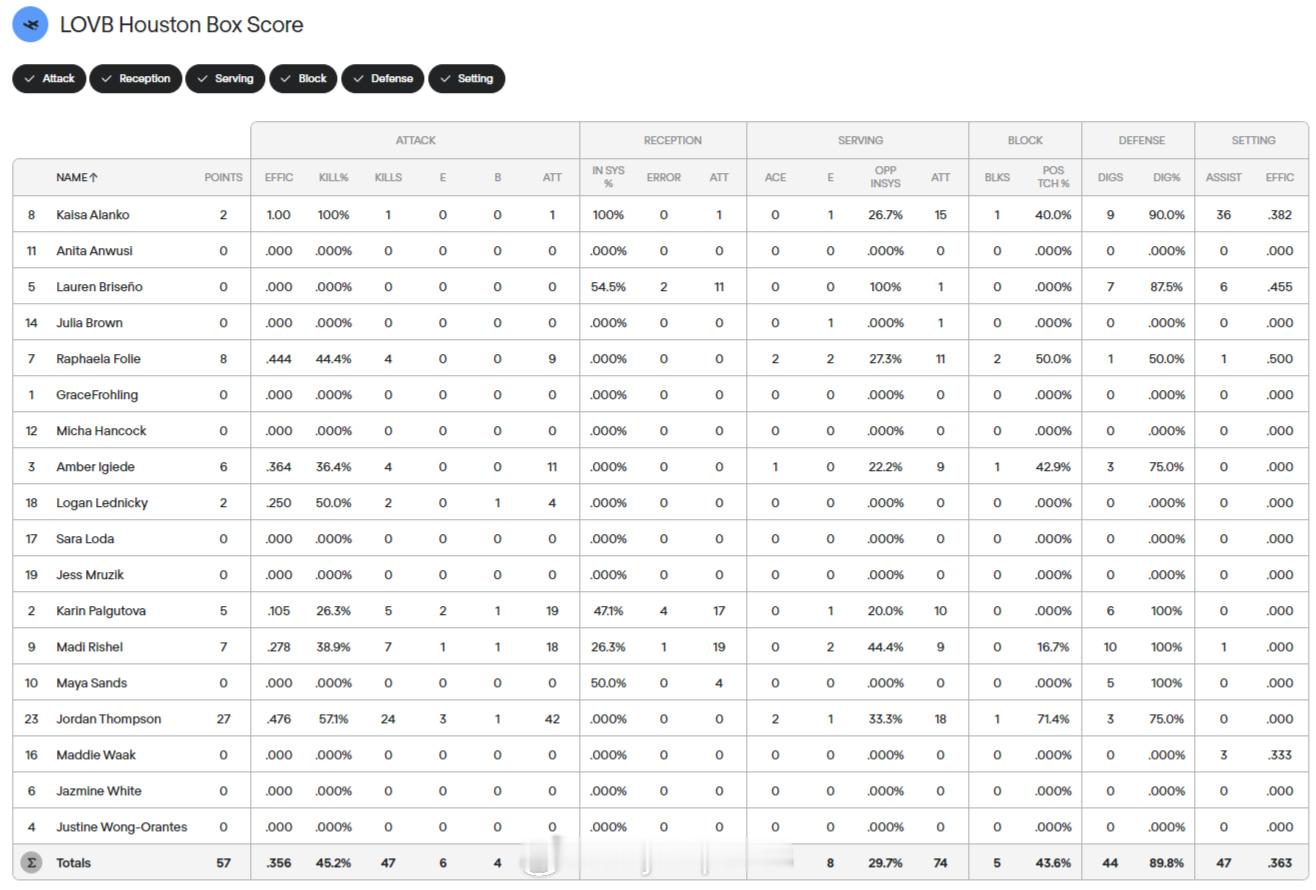The width and height of the screenshot is (1316, 890).
Task: Click Lauren Briseño's .455 setting efficiency
Action: (1279, 287)
